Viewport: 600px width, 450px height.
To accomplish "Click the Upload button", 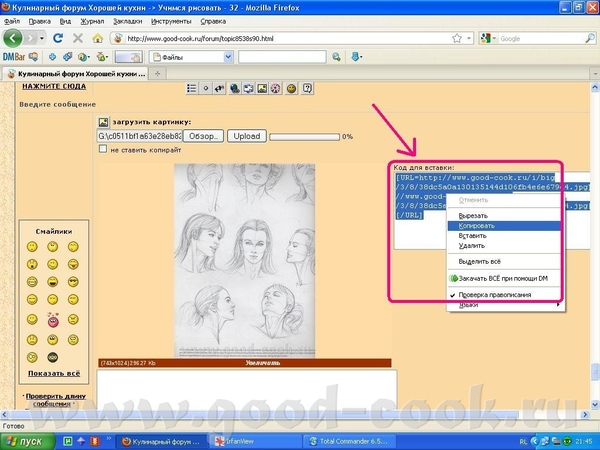I will (x=247, y=136).
